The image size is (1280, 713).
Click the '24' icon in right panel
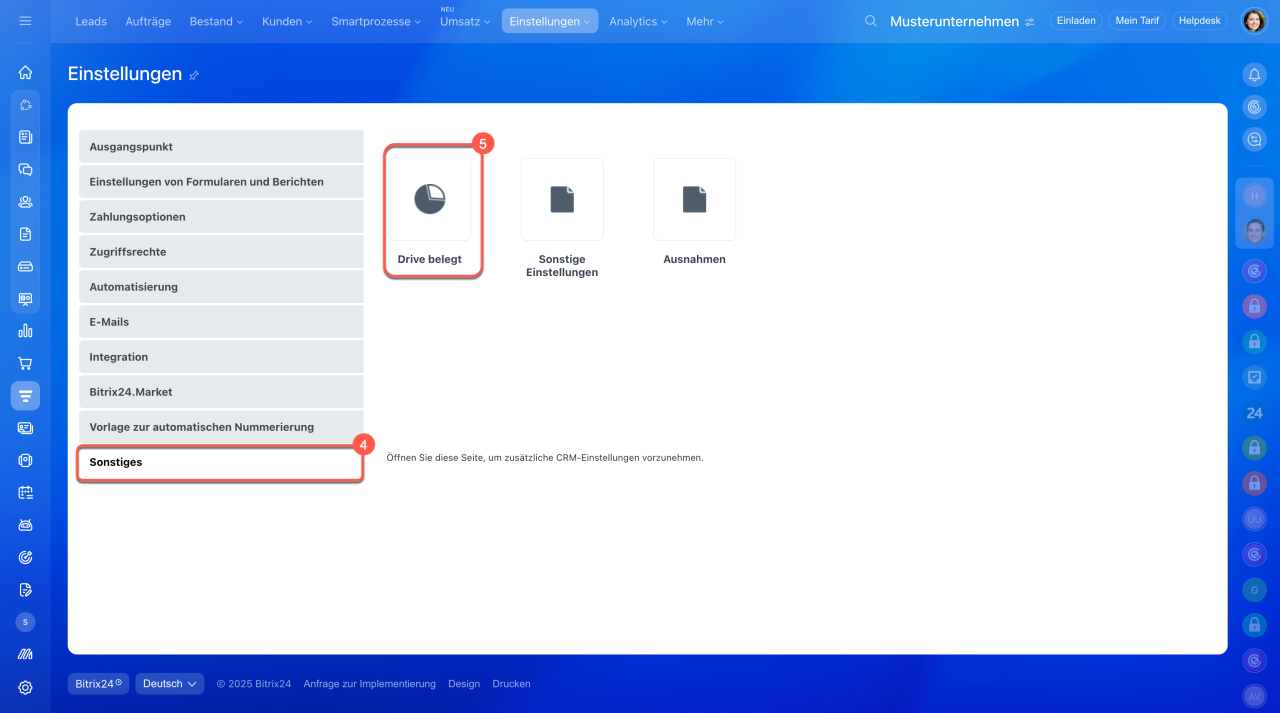(1254, 413)
